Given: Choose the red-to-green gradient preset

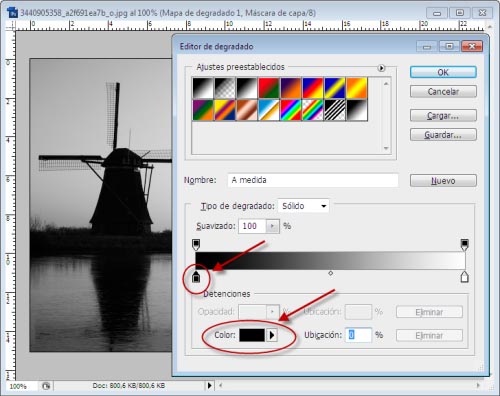Looking at the screenshot, I should point(269,88).
